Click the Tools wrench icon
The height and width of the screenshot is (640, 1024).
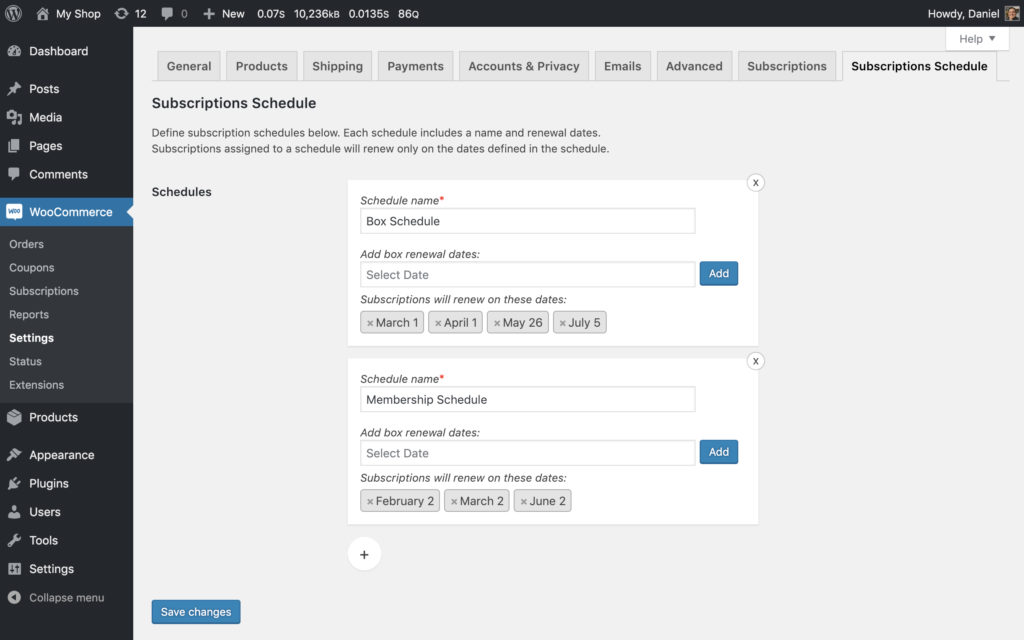point(14,540)
